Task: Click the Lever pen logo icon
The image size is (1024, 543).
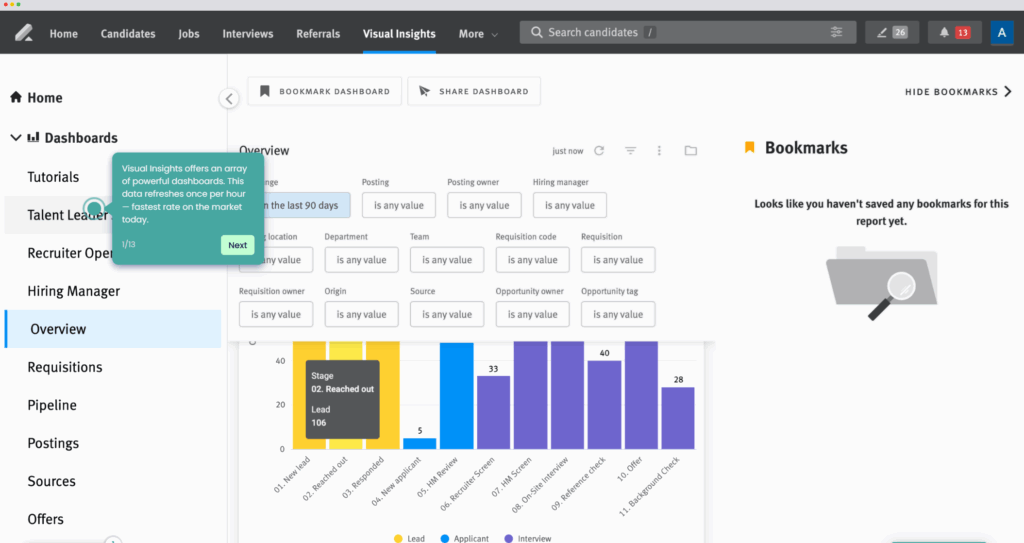Action: pyautogui.click(x=24, y=33)
